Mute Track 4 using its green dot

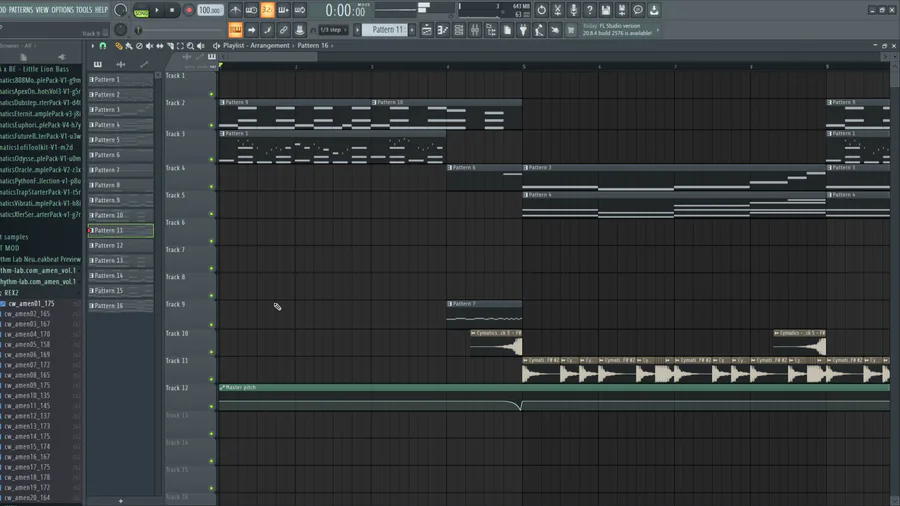point(211,186)
